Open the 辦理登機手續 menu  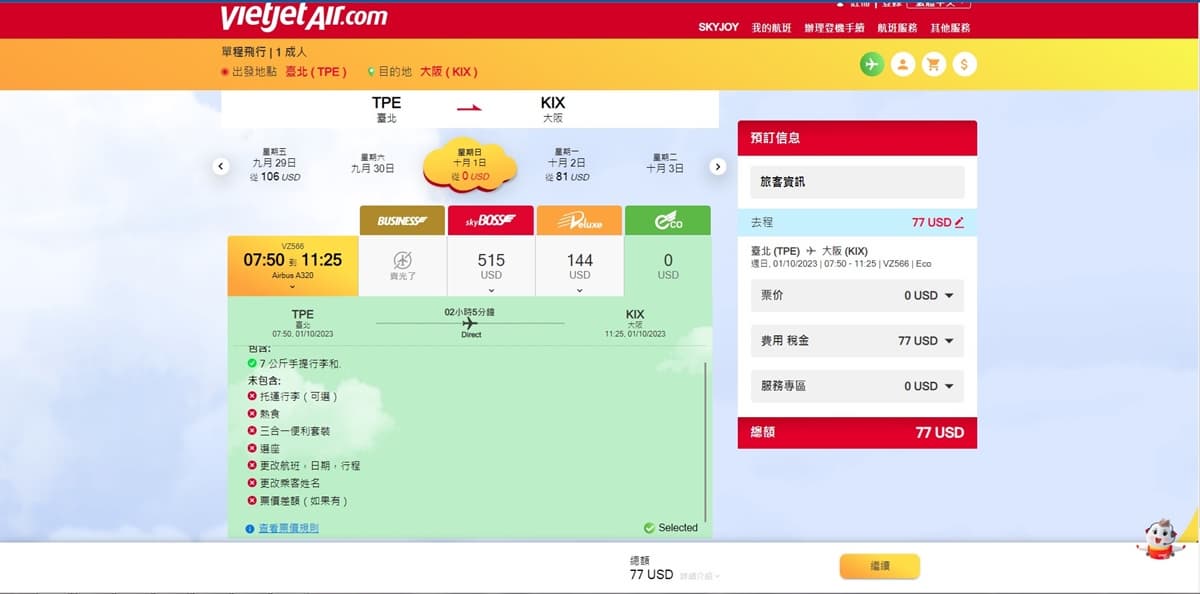[834, 28]
